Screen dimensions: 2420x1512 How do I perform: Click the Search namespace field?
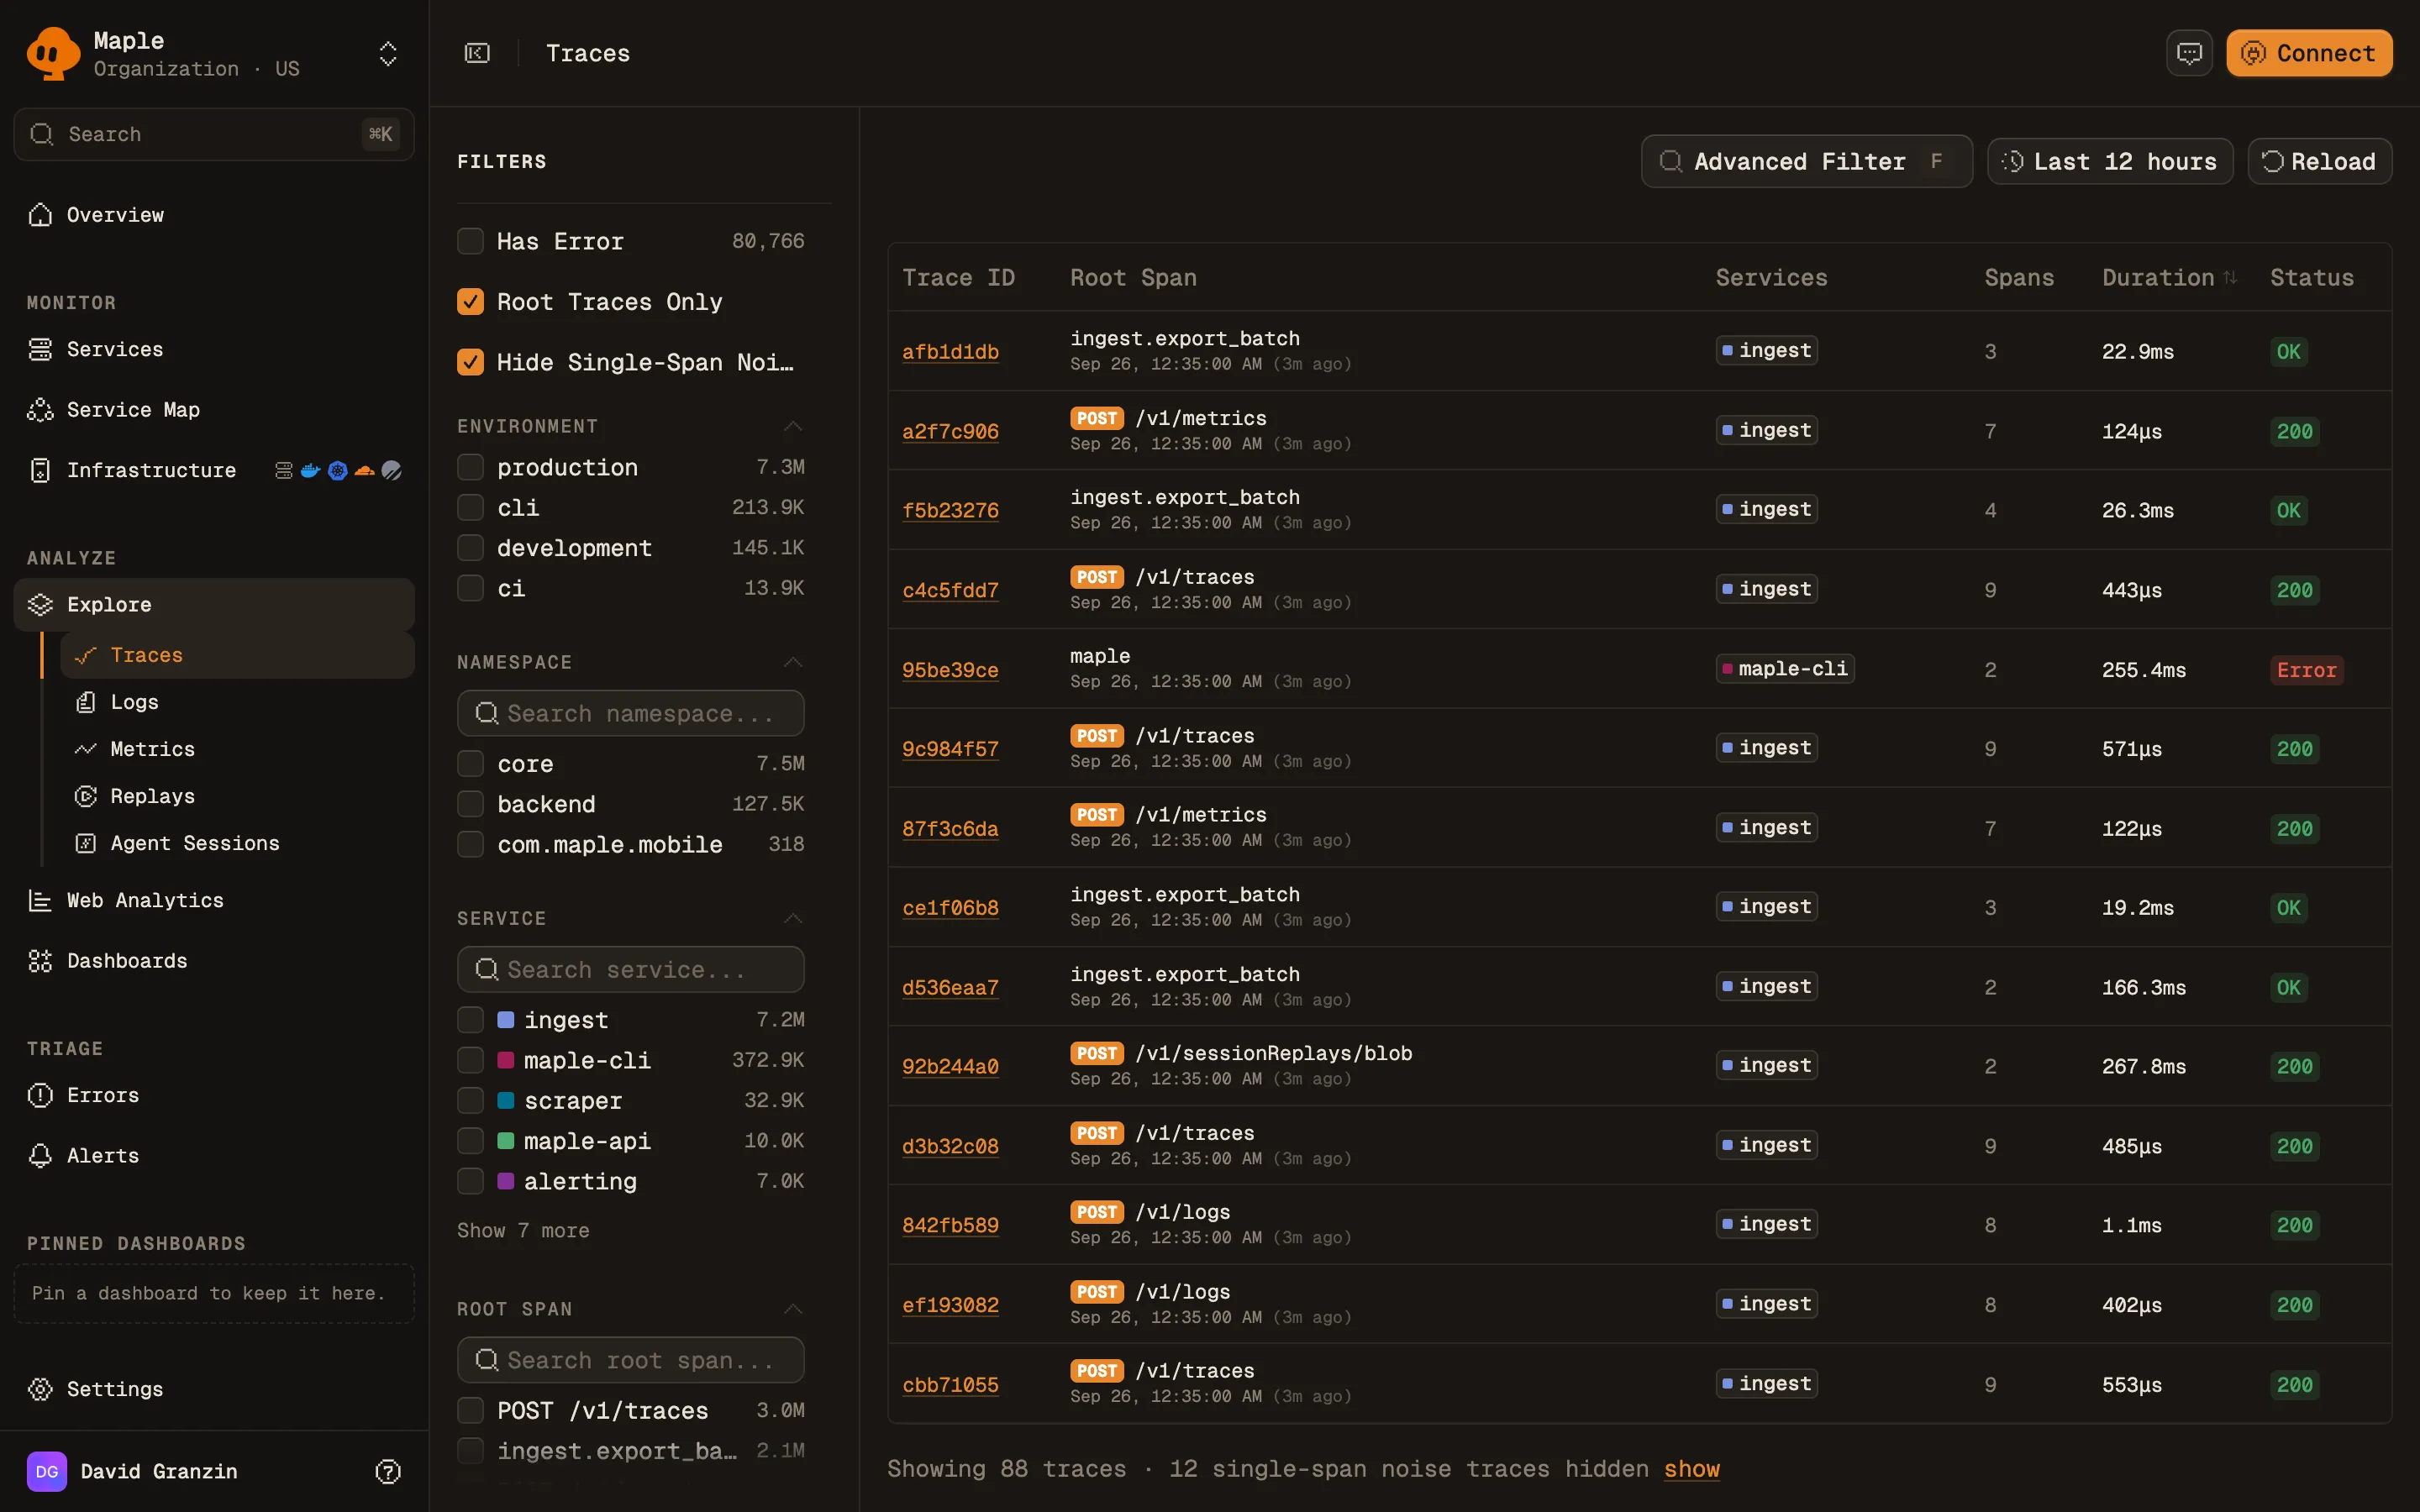(x=631, y=713)
